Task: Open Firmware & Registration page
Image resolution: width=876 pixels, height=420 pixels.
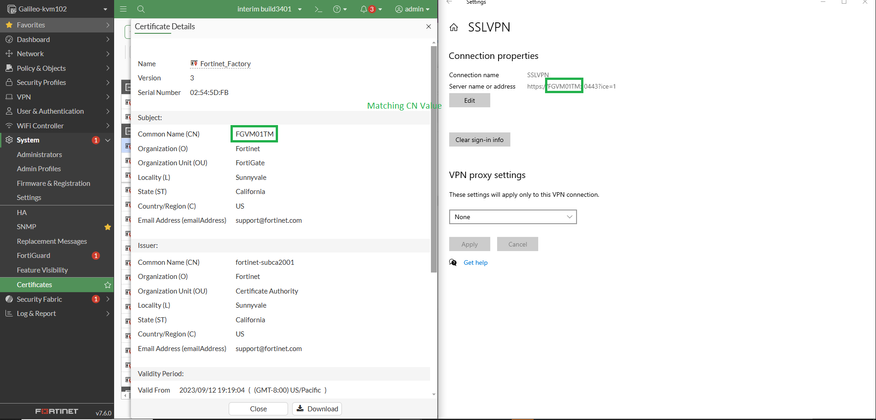Action: 53,183
